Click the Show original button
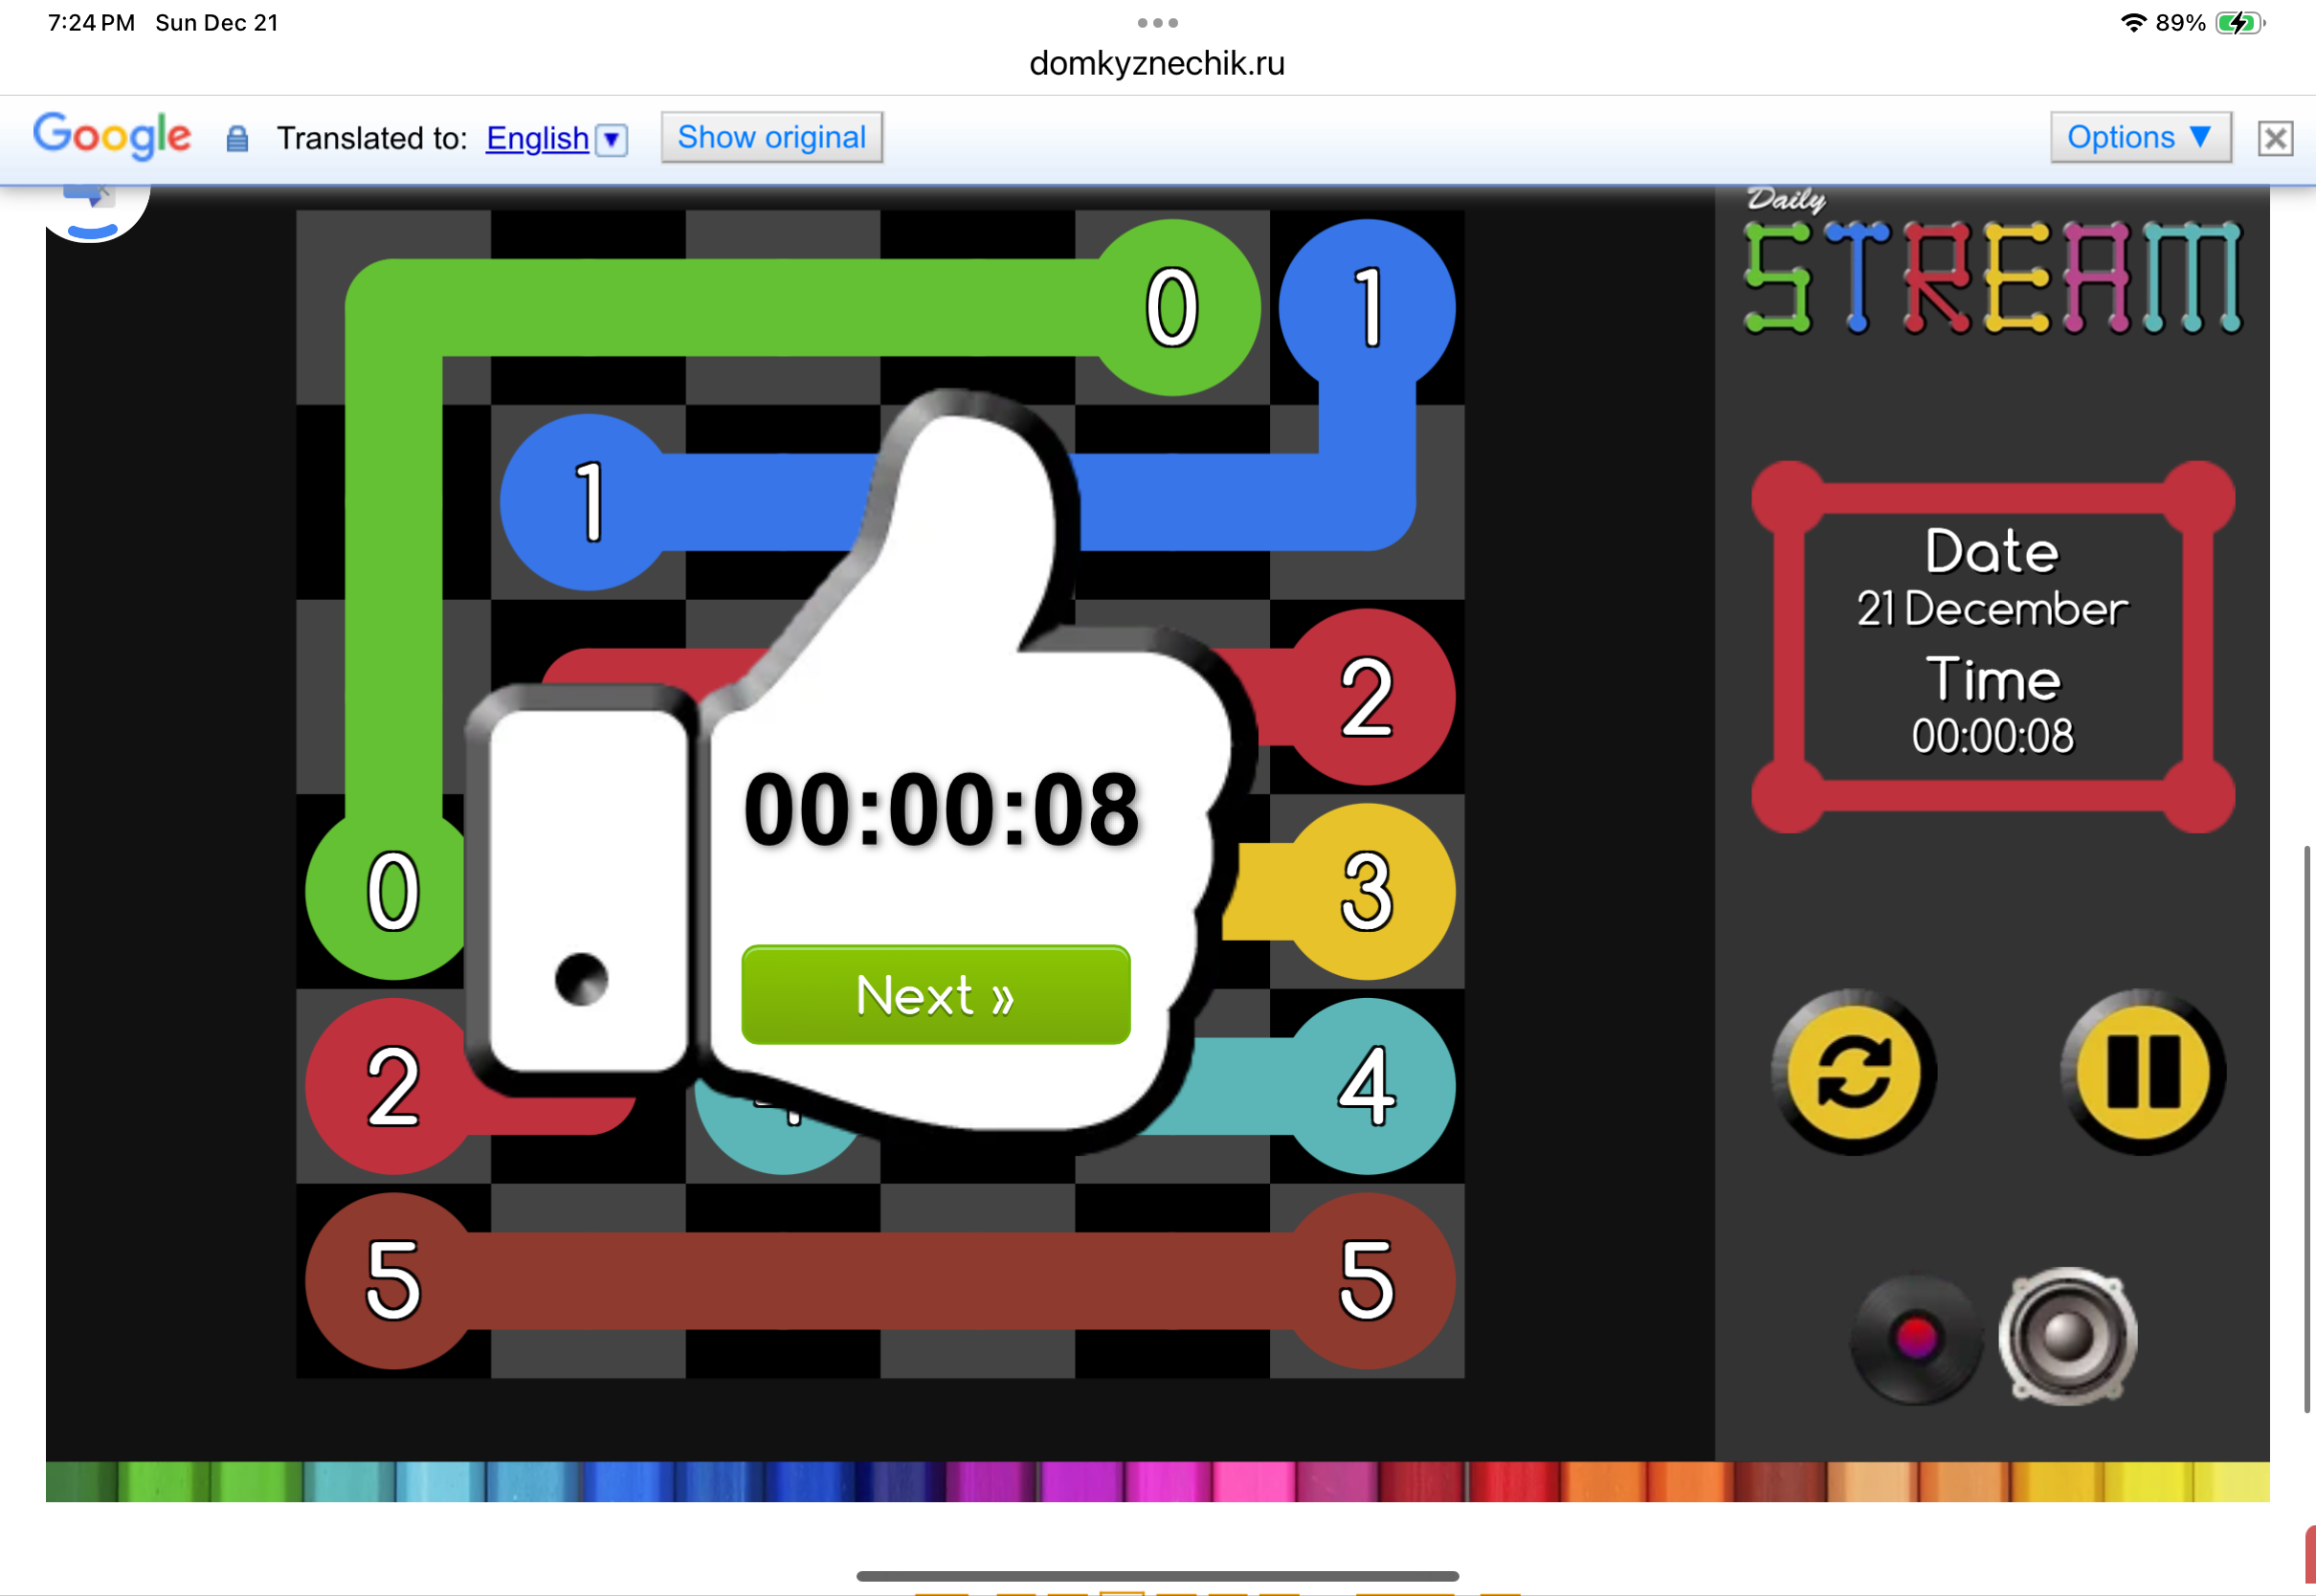 coord(771,137)
